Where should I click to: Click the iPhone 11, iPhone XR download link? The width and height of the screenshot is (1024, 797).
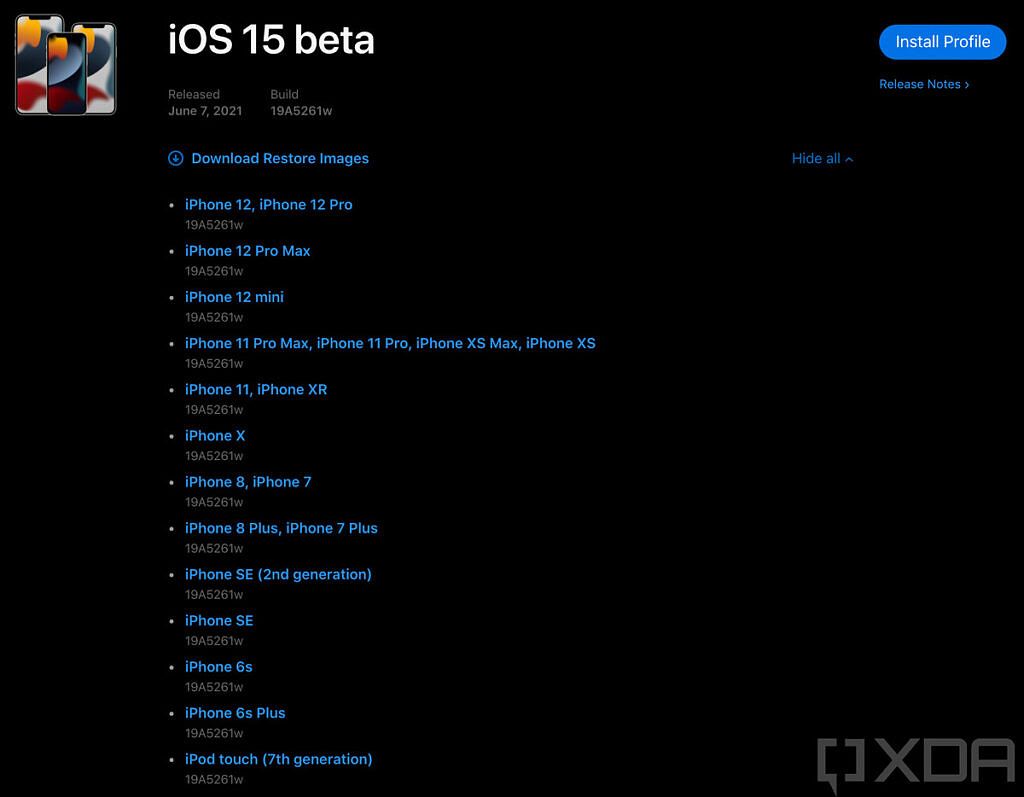coord(256,389)
